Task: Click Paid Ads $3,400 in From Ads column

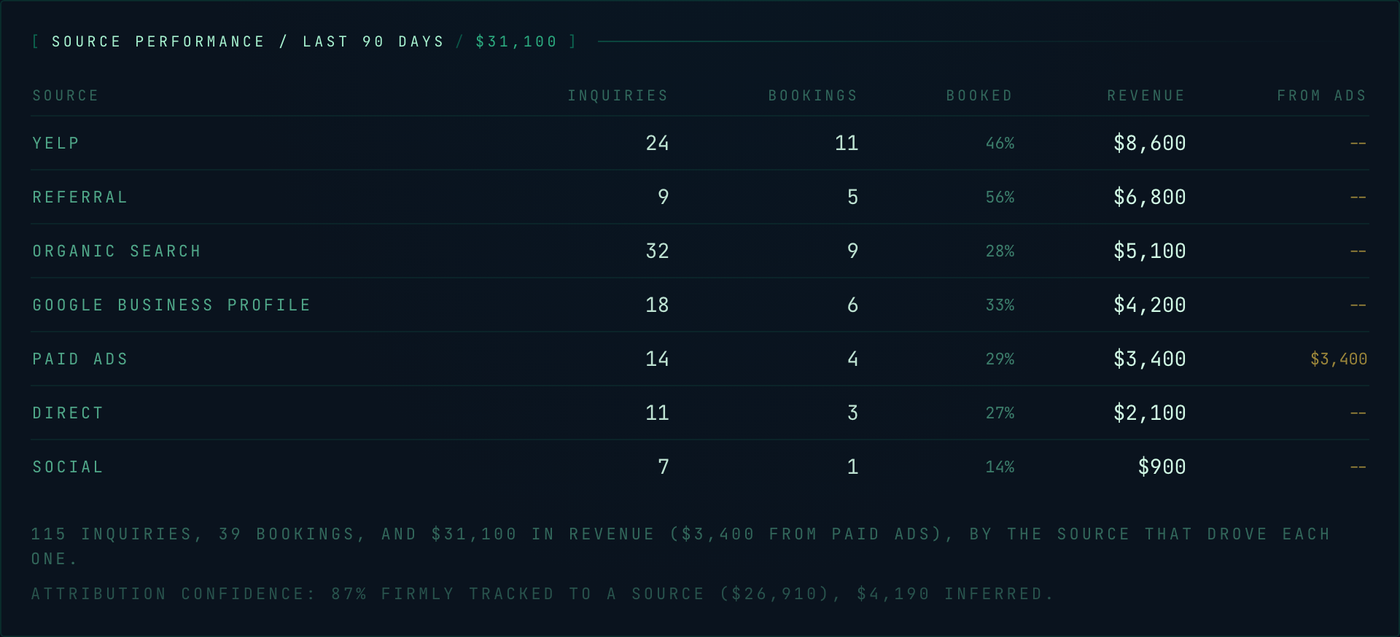Action: pyautogui.click(x=1339, y=359)
